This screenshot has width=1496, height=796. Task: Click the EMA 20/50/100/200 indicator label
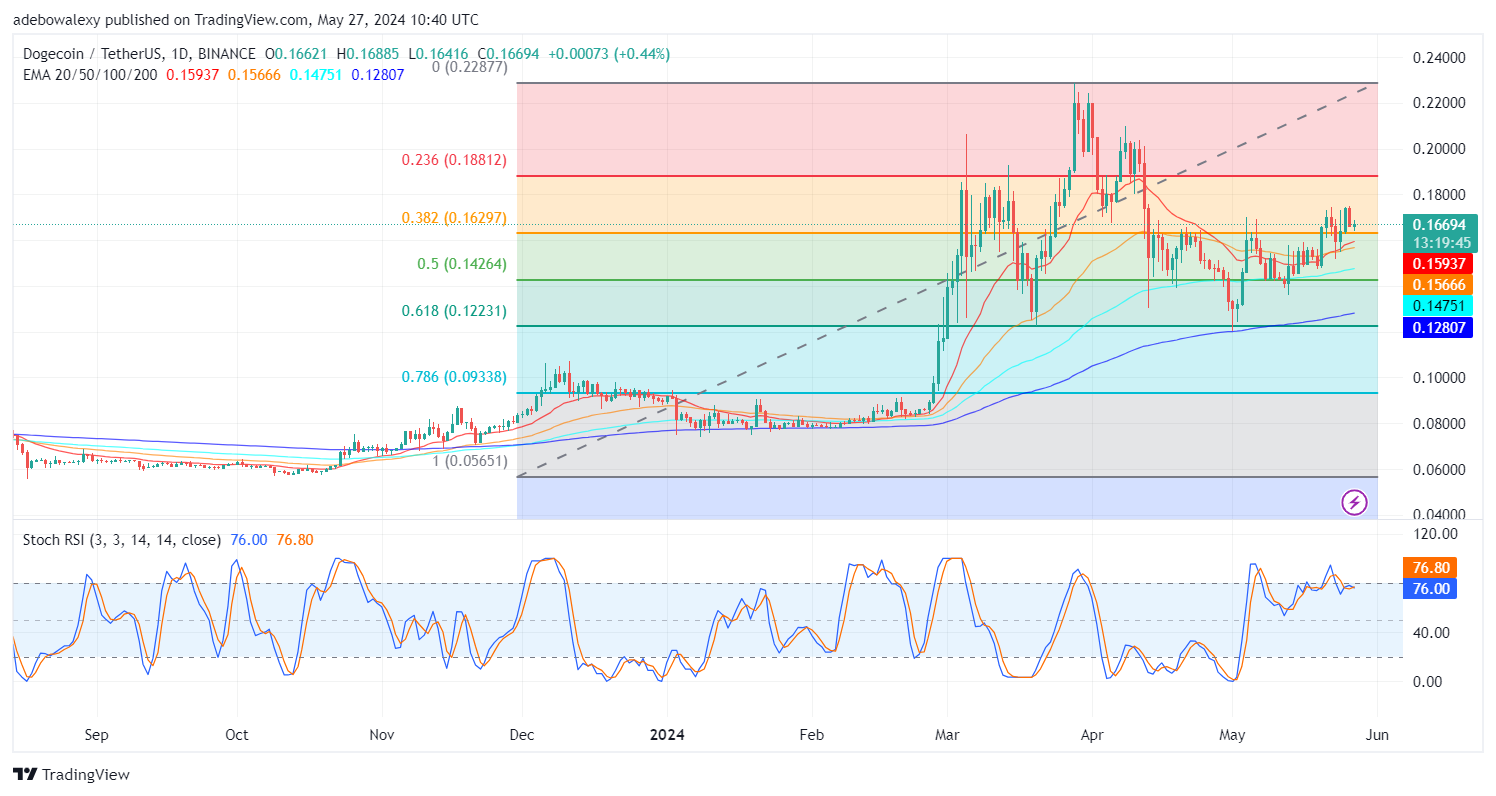pyautogui.click(x=88, y=75)
